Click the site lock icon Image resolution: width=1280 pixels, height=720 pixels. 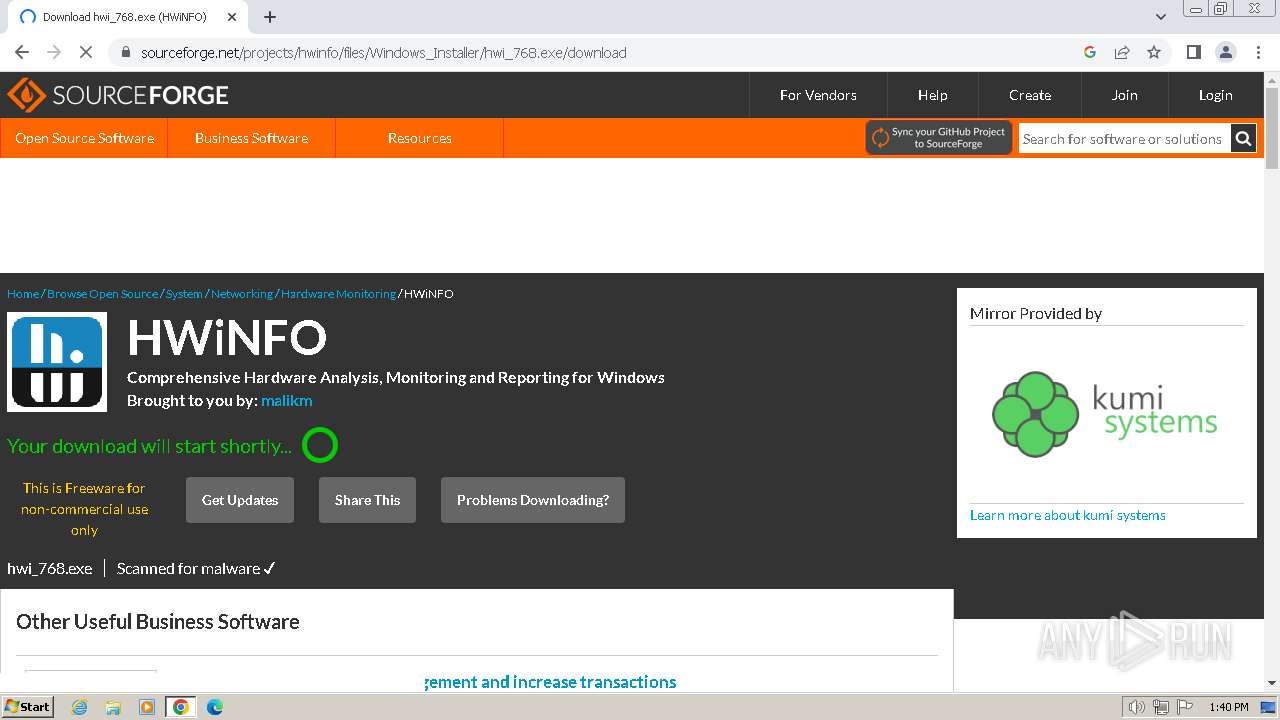tap(125, 53)
